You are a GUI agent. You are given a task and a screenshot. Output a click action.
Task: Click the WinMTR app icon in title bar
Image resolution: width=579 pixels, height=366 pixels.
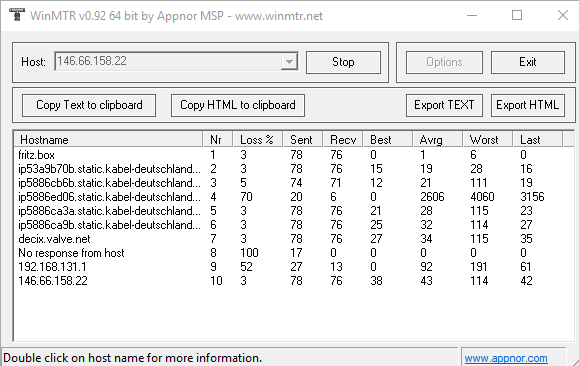point(17,15)
